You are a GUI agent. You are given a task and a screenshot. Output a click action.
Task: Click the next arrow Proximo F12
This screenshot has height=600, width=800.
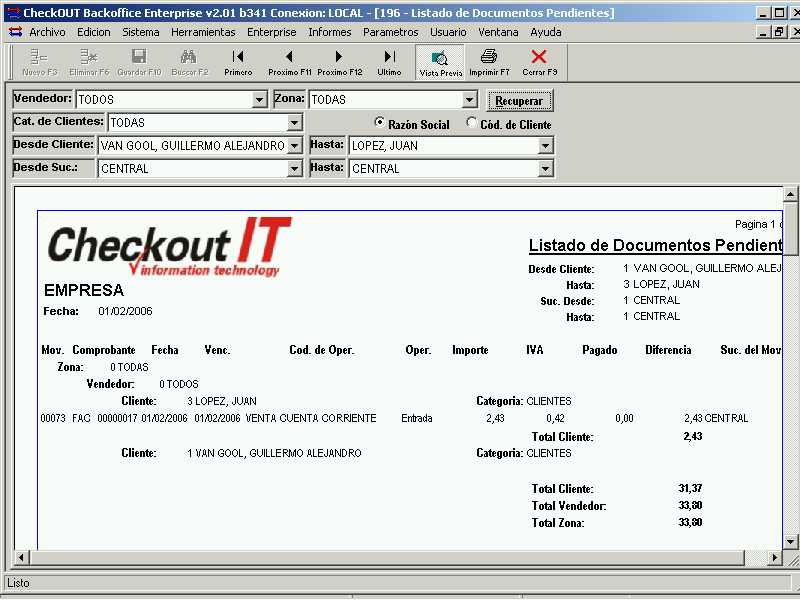coord(339,62)
